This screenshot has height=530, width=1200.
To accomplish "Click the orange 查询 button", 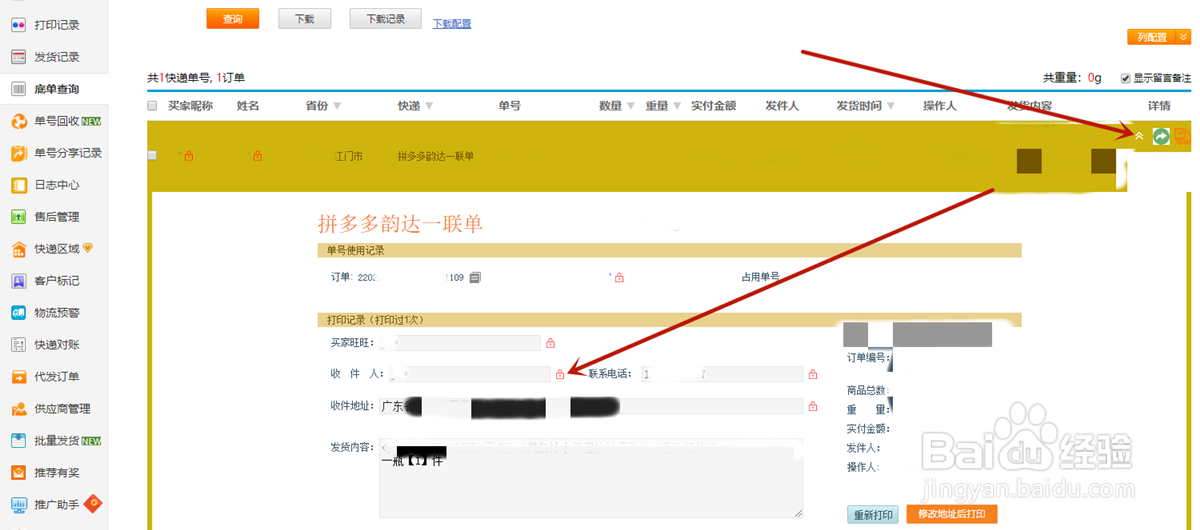I will pyautogui.click(x=233, y=19).
